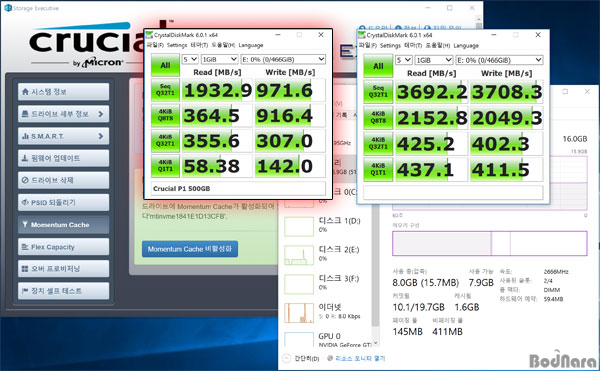Open 도움말(H) menu in right CrystalDiskMark
The width and height of the screenshot is (600, 371).
click(437, 46)
